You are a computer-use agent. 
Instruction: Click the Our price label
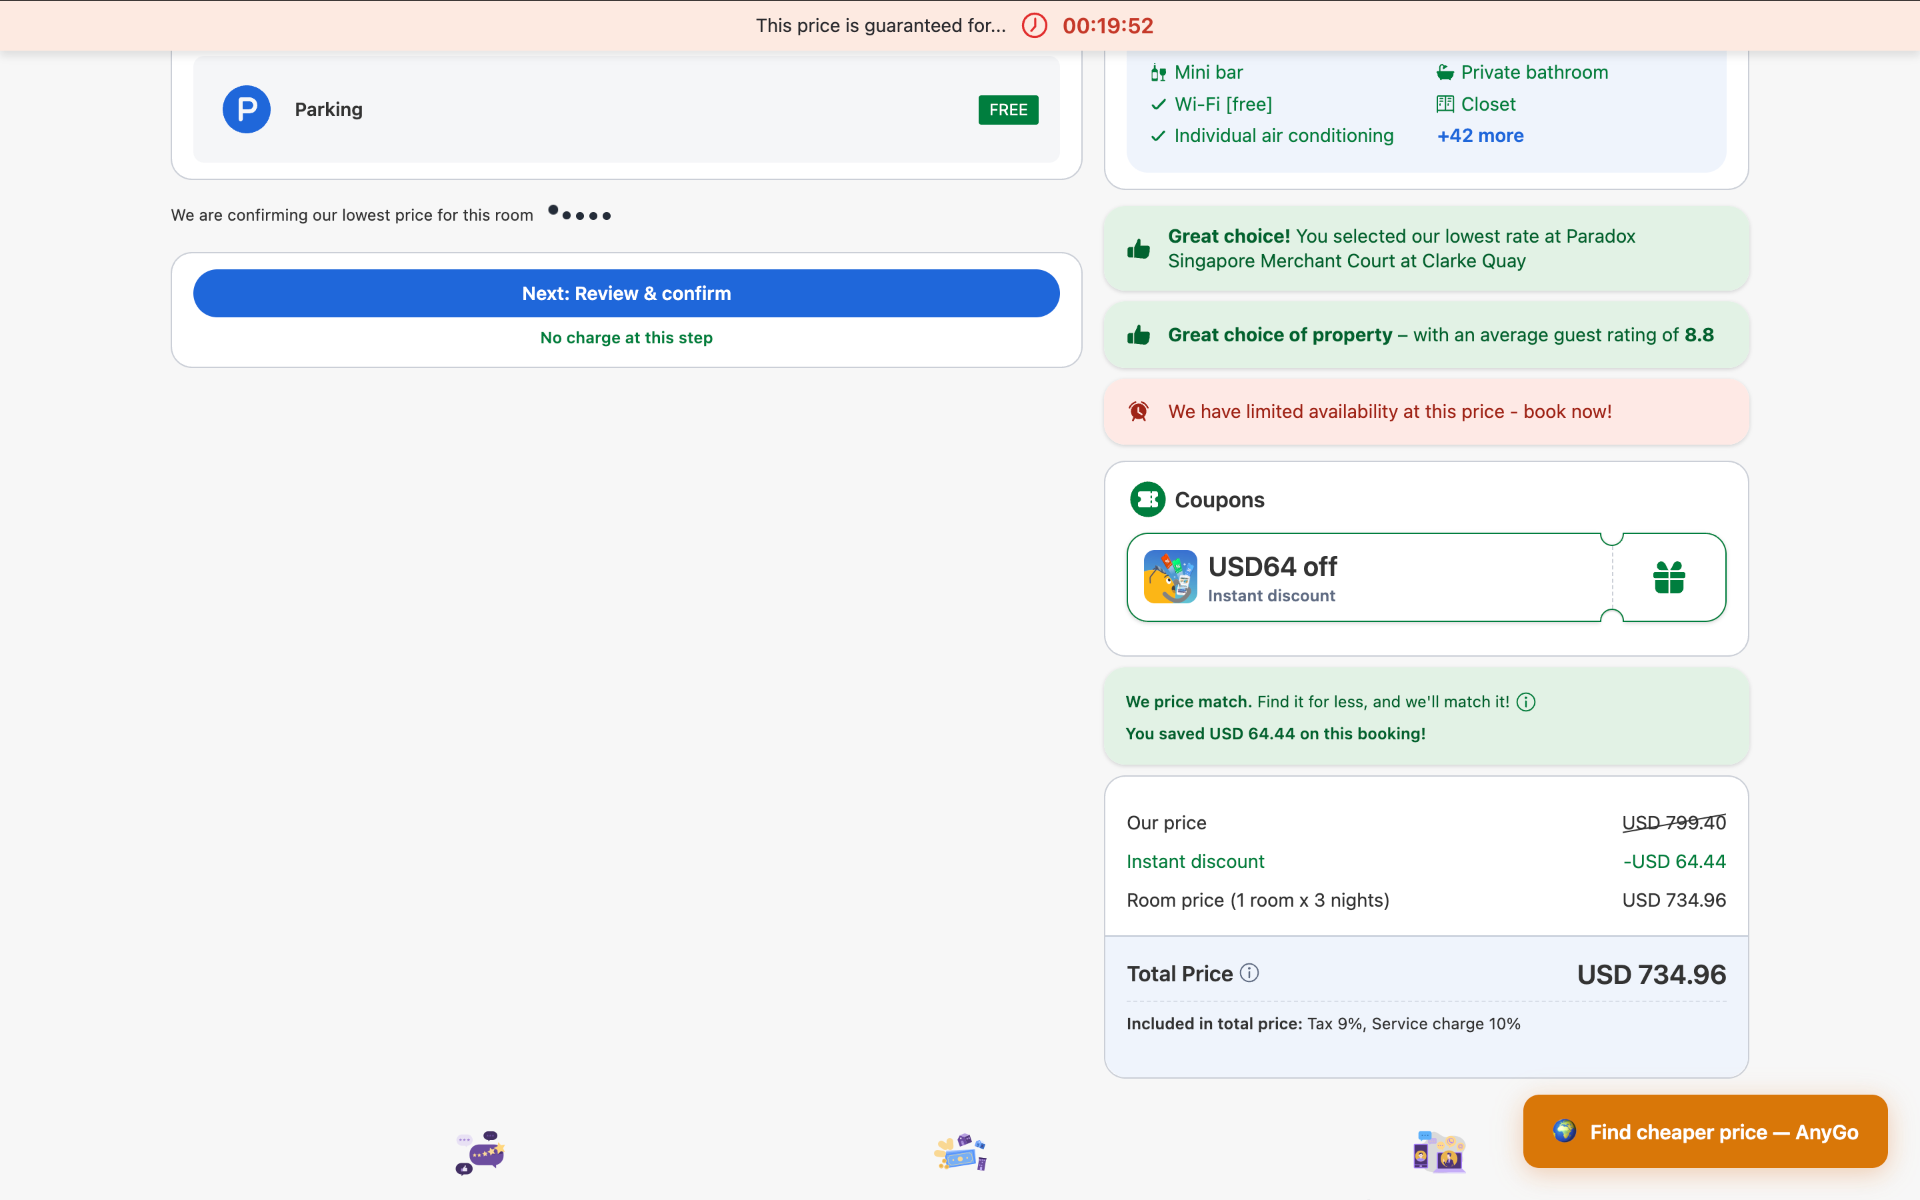1166,823
